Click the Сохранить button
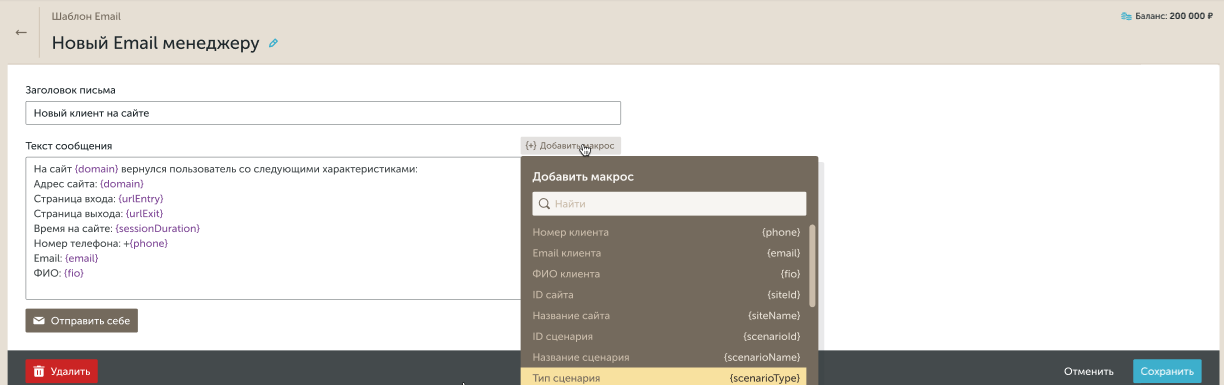1224x385 pixels. [1167, 371]
